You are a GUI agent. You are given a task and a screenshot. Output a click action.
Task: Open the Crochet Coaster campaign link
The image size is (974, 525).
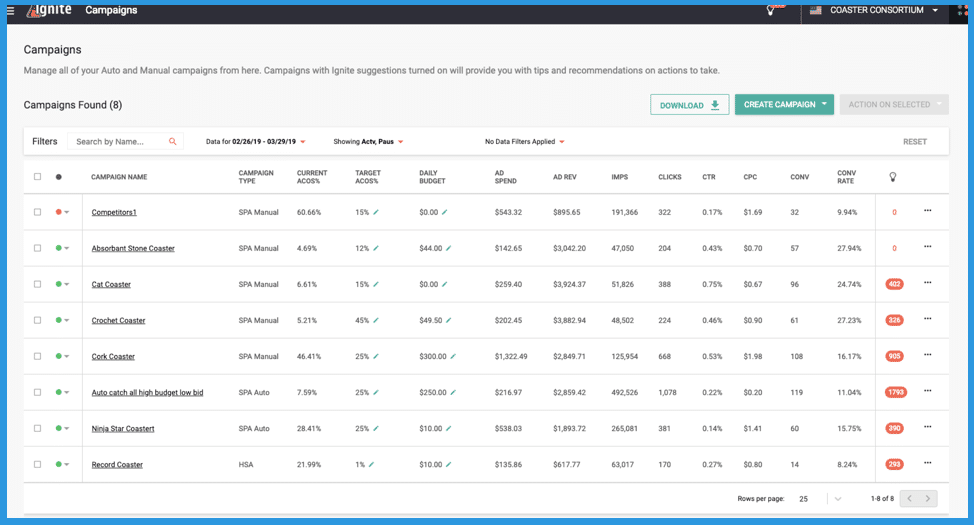(118, 321)
